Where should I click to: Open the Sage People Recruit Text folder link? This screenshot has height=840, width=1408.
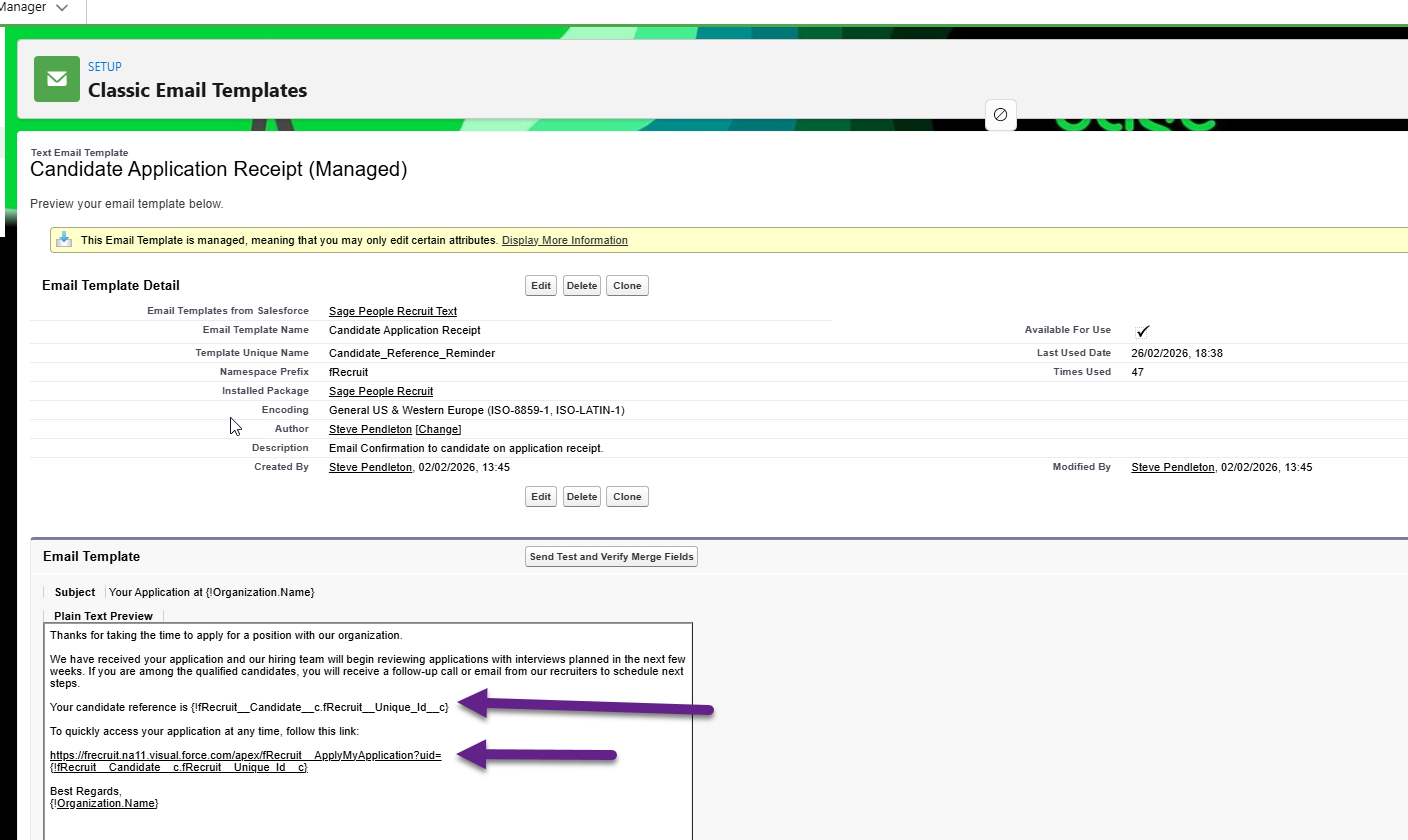coord(392,311)
